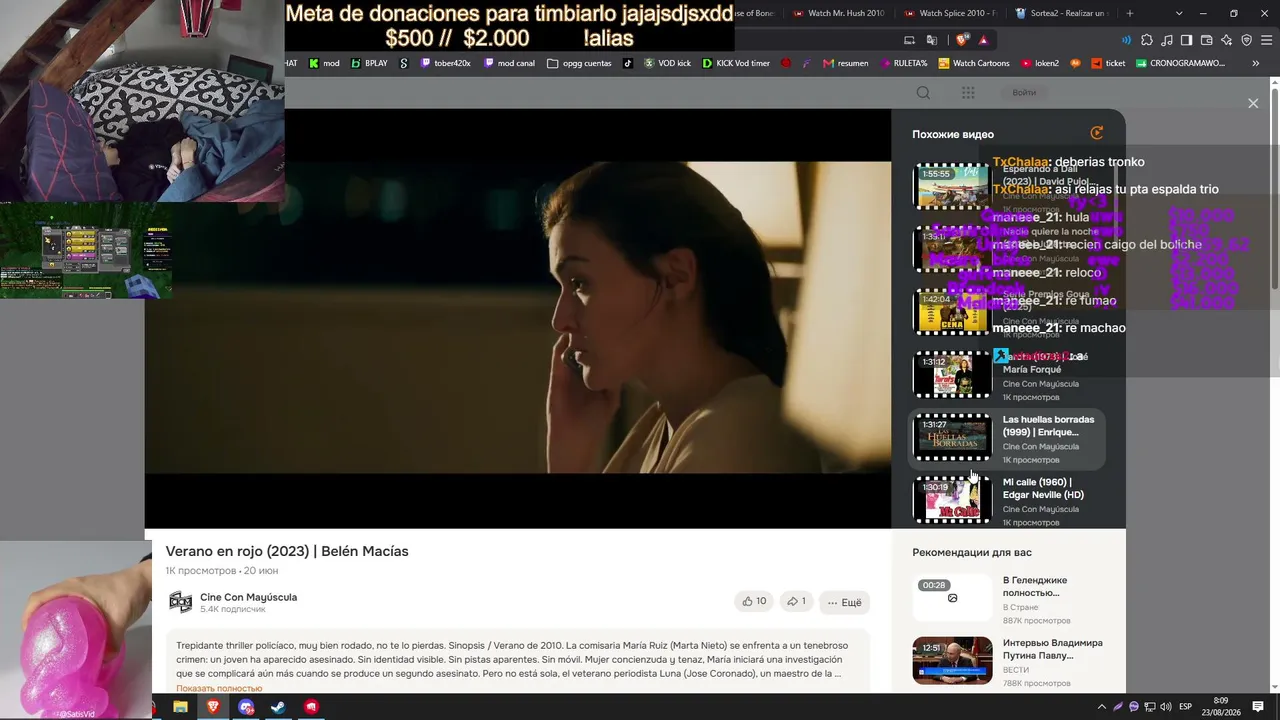Open the Esperando a Dalí video thumbnail
The image size is (1280, 720).
(x=952, y=187)
